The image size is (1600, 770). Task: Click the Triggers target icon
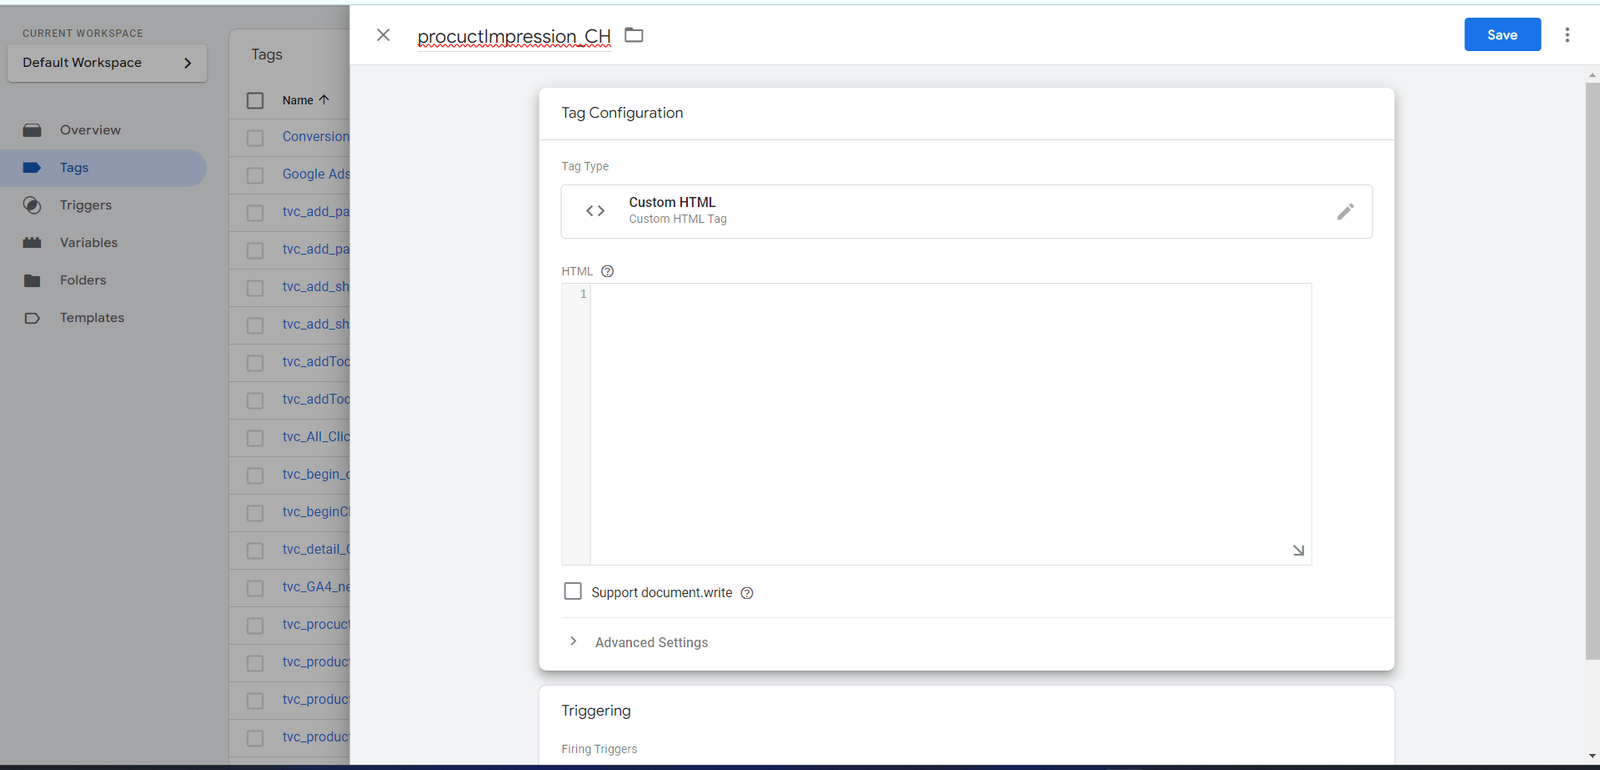tap(32, 205)
